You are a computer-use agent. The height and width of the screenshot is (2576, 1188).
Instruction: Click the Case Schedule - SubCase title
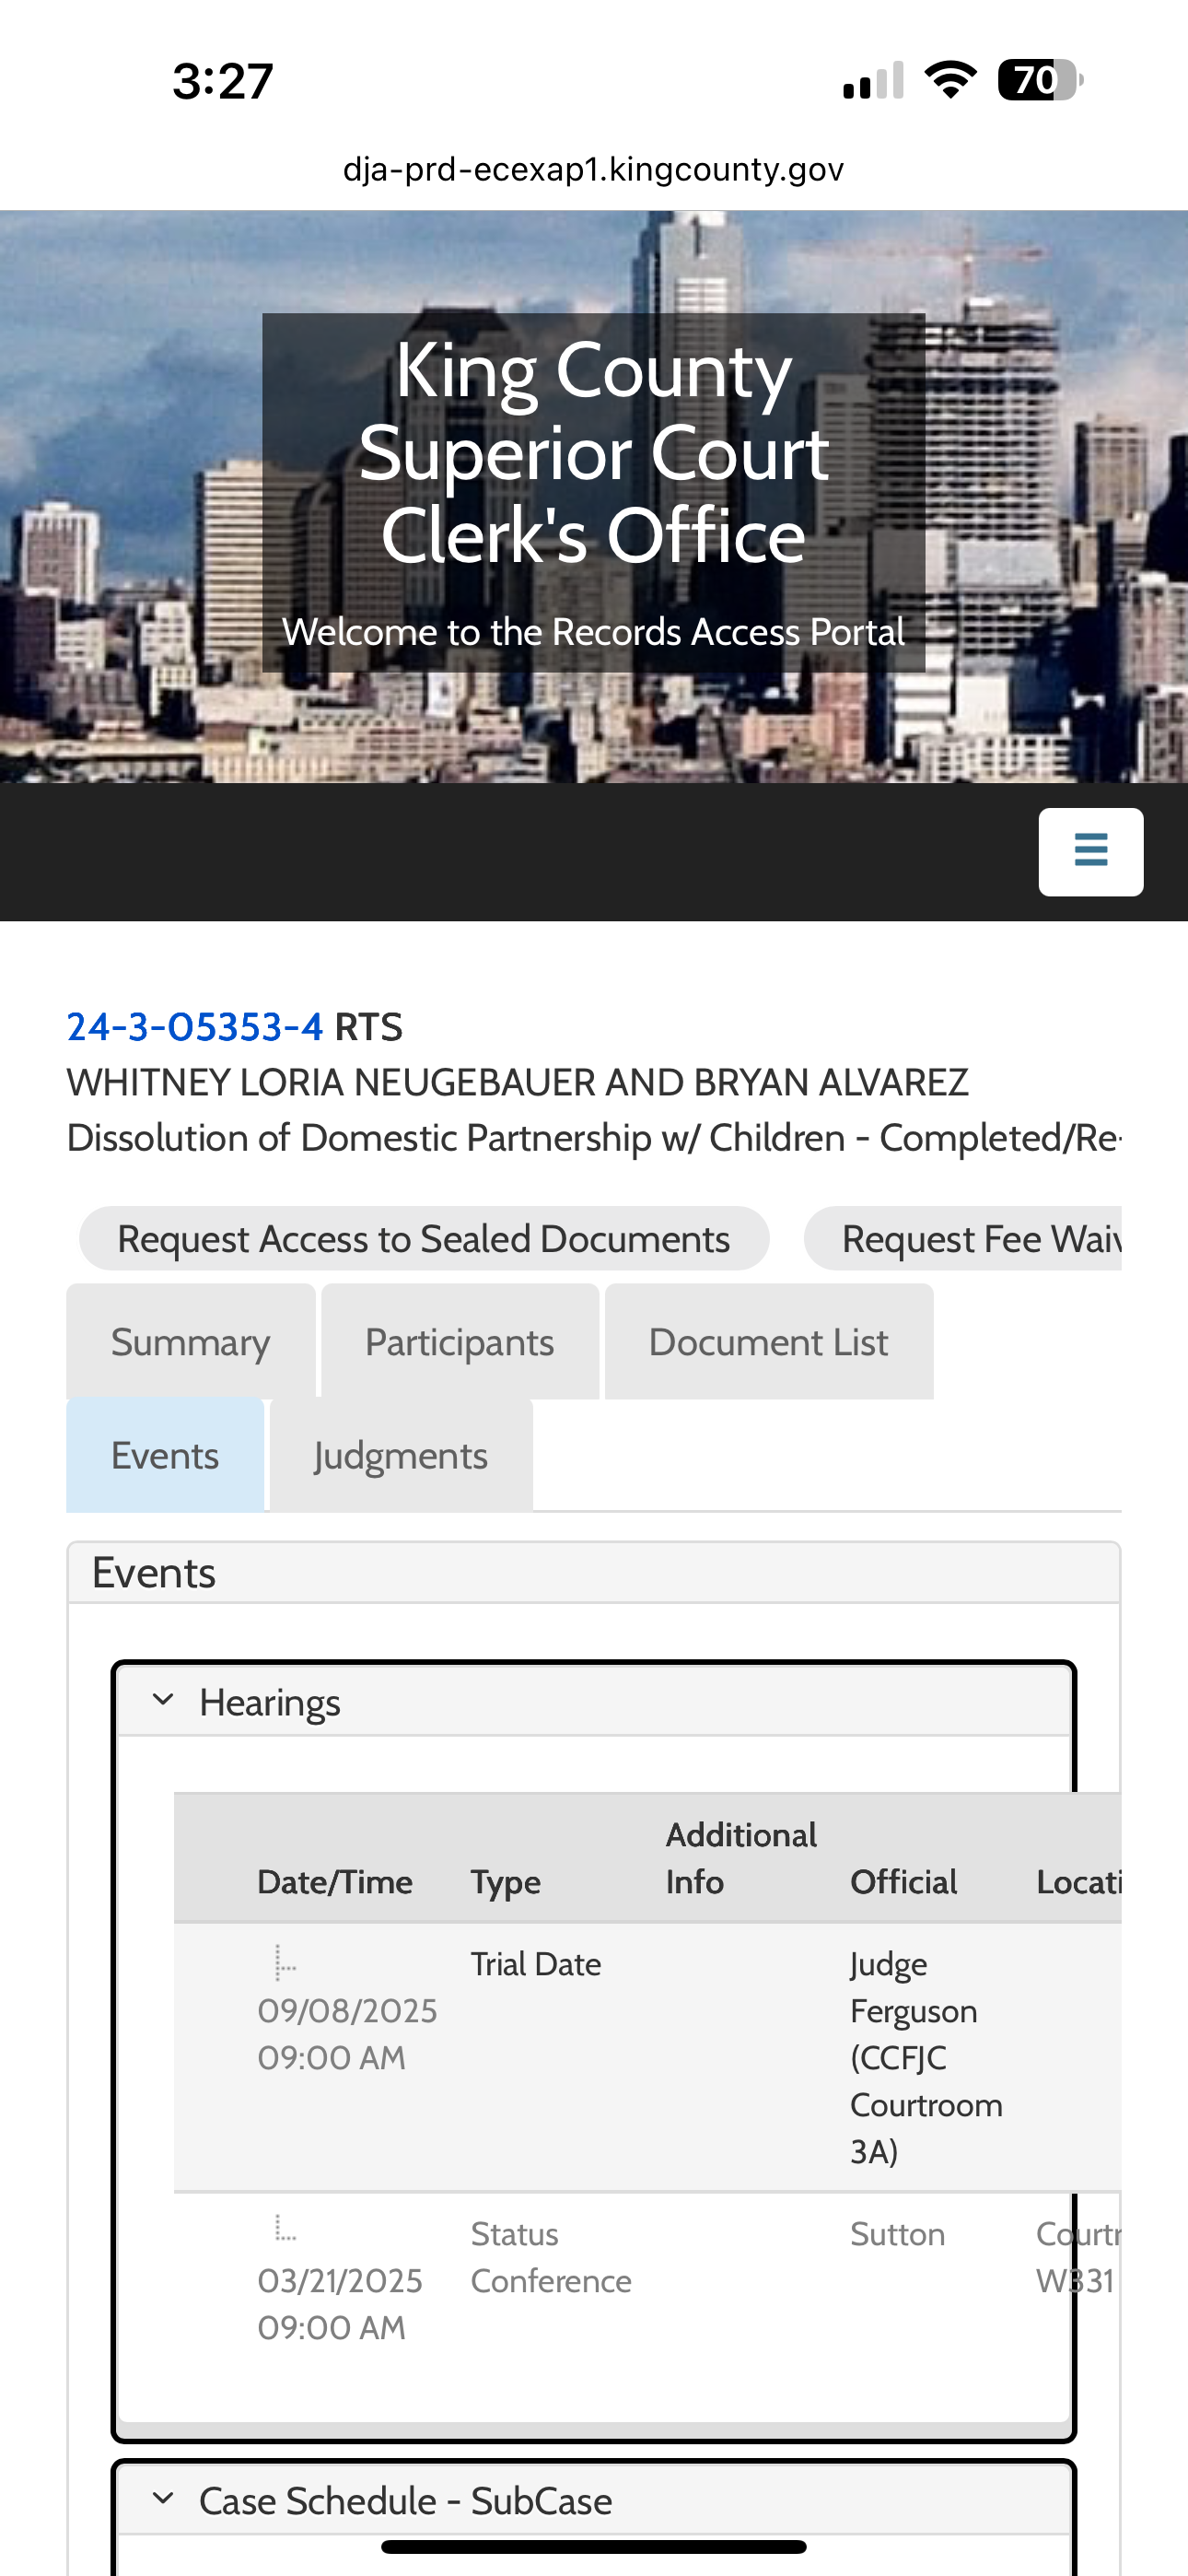click(405, 2501)
